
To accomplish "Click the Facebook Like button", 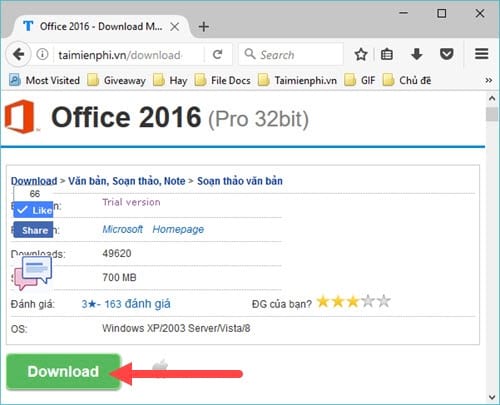I will click(x=33, y=210).
